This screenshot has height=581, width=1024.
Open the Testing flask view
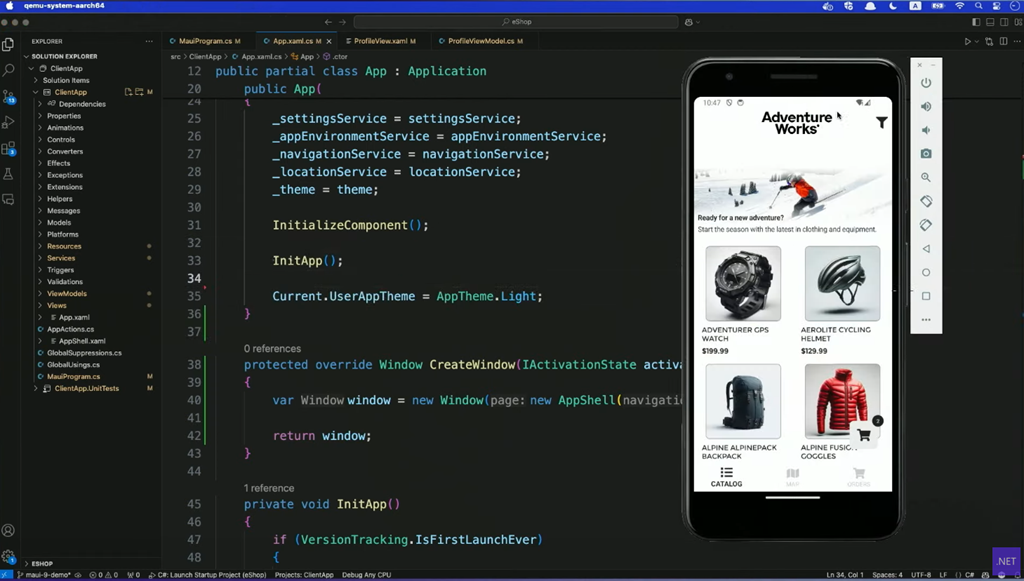coord(8,174)
